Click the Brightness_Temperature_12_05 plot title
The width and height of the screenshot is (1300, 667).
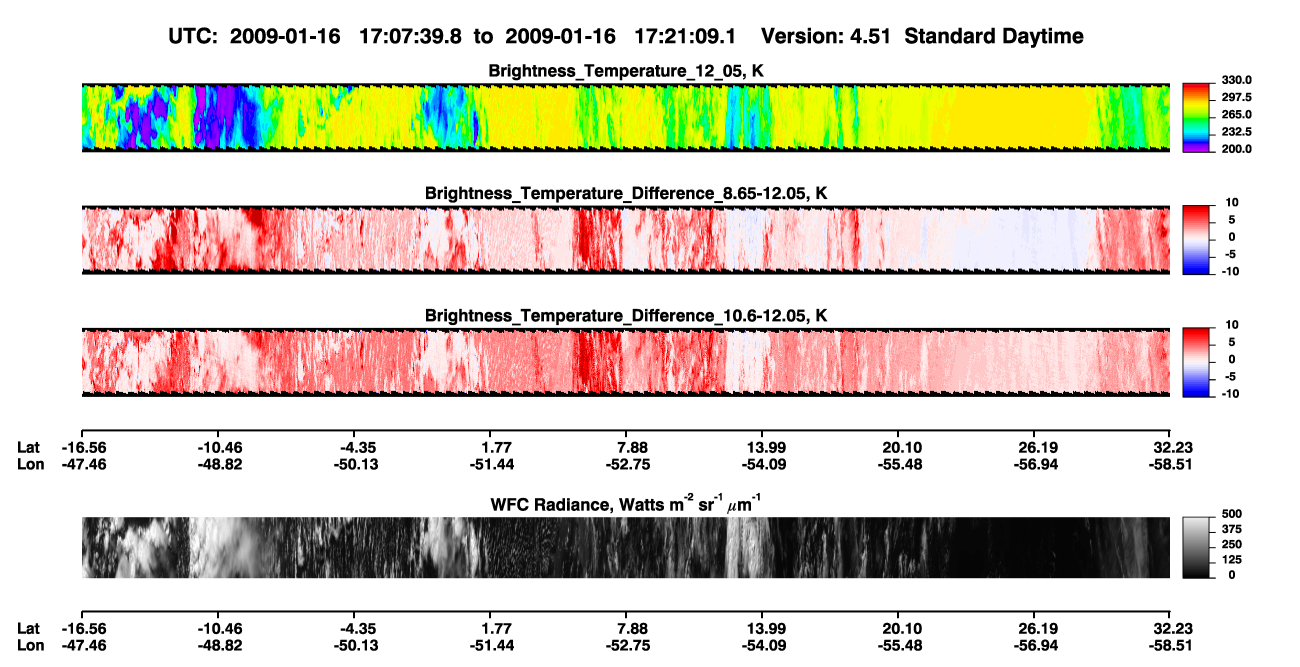[625, 71]
